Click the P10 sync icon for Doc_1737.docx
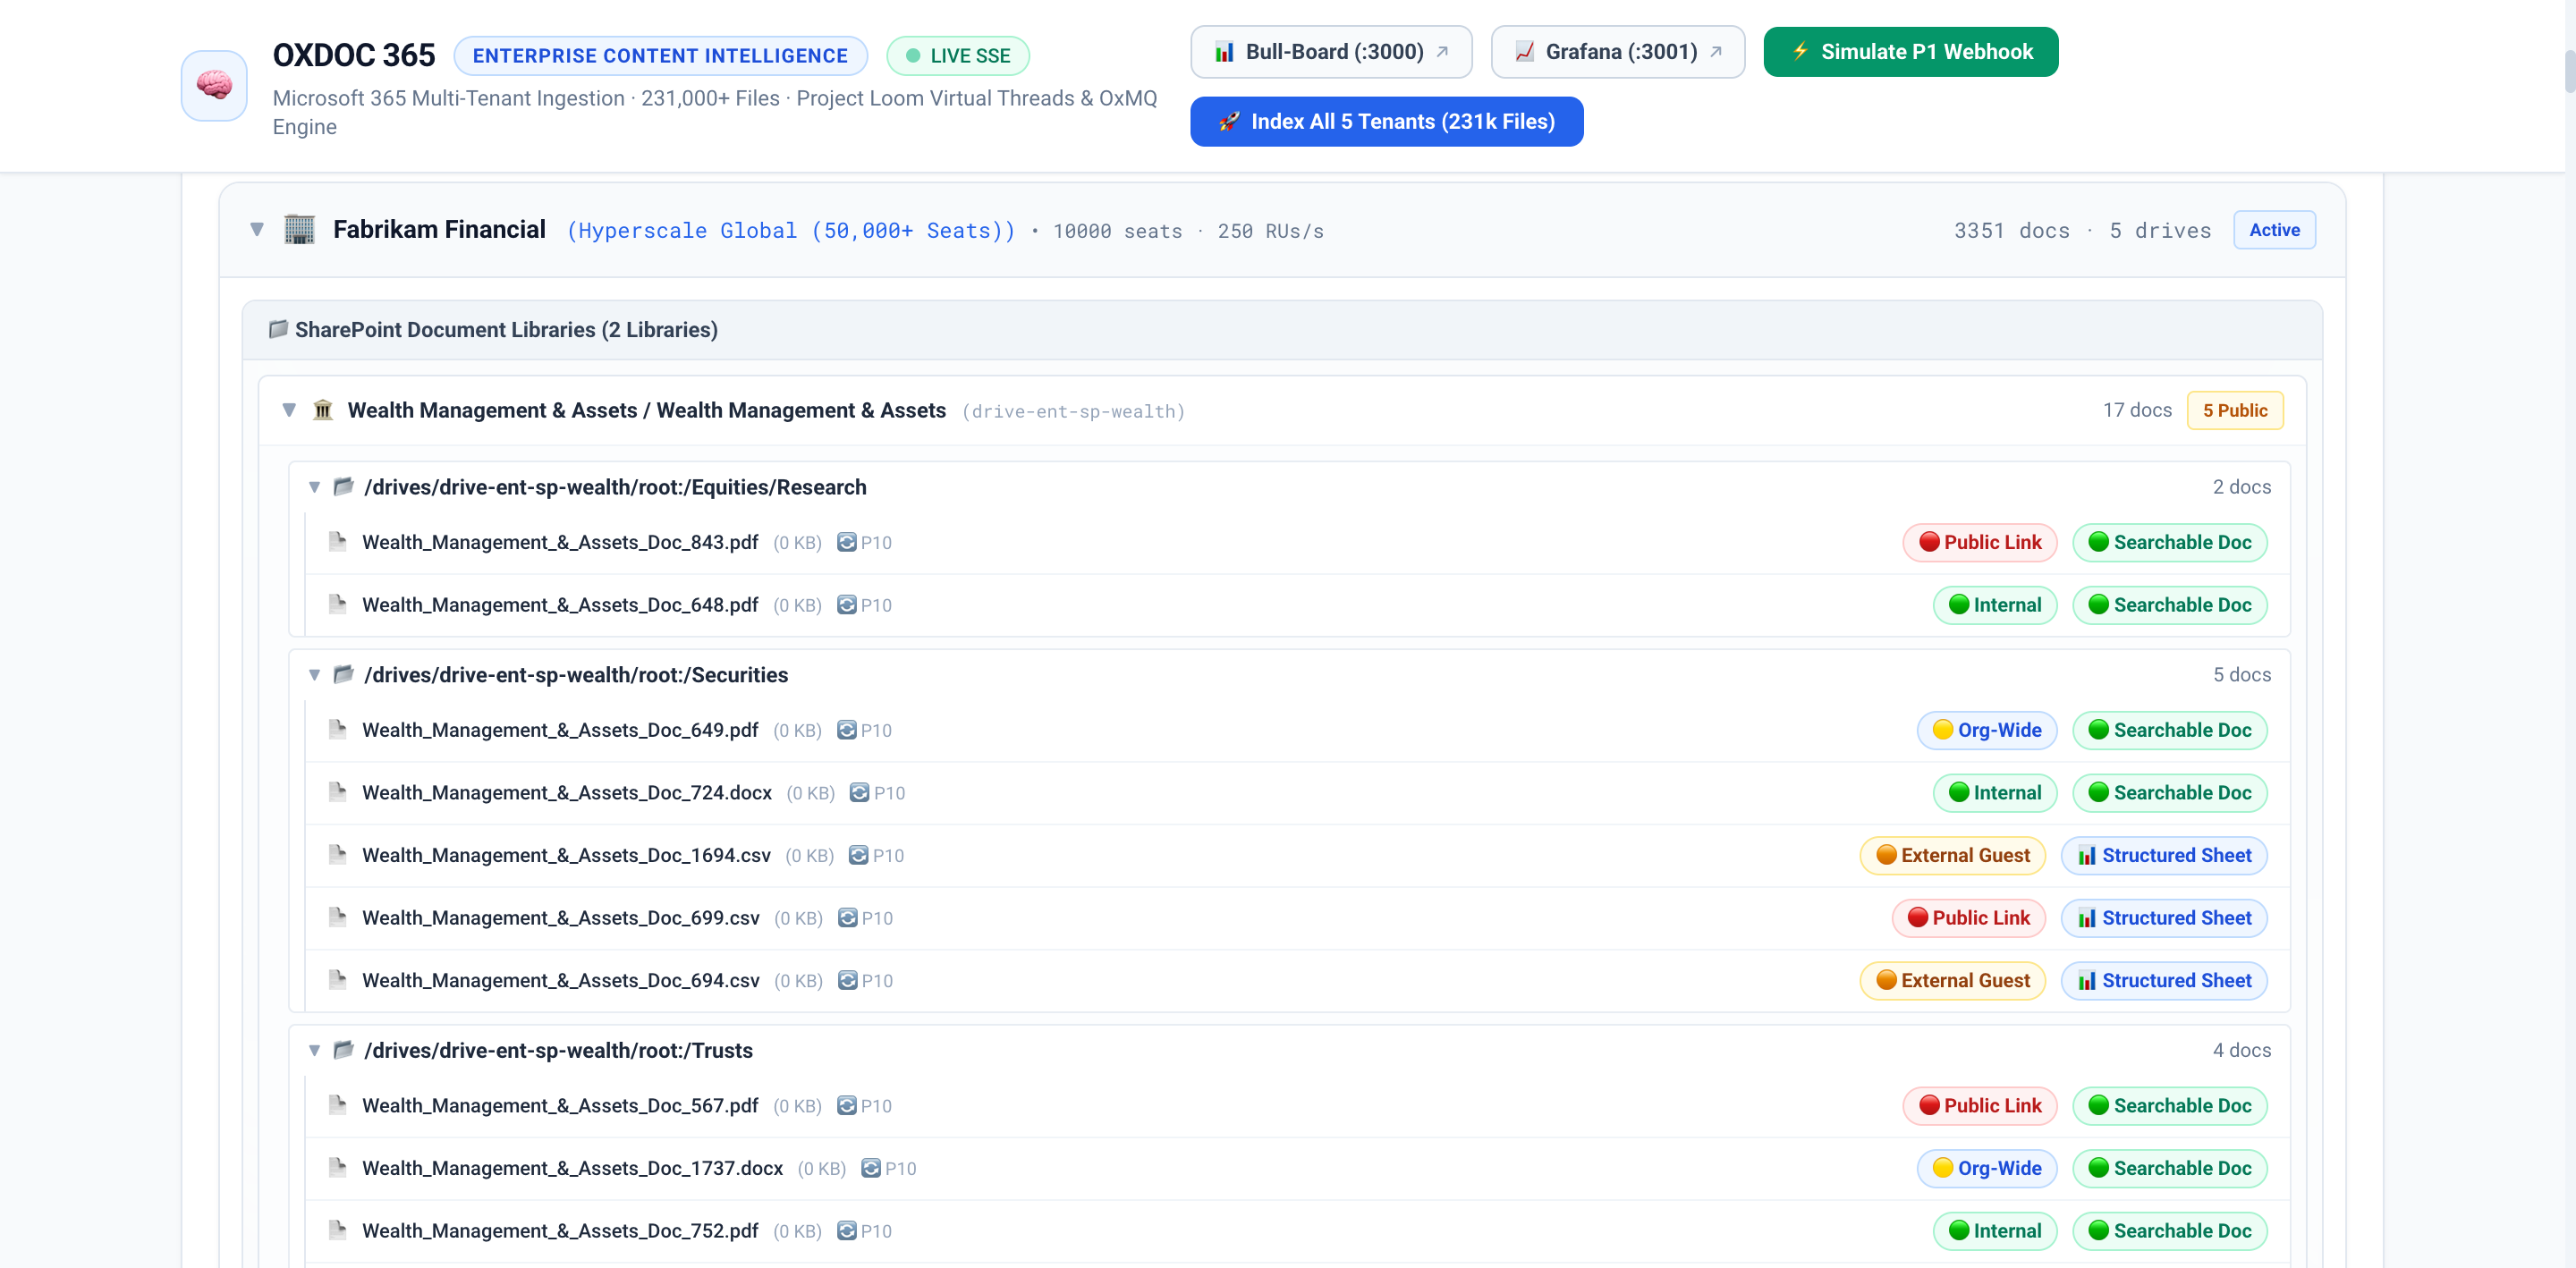 [870, 1168]
